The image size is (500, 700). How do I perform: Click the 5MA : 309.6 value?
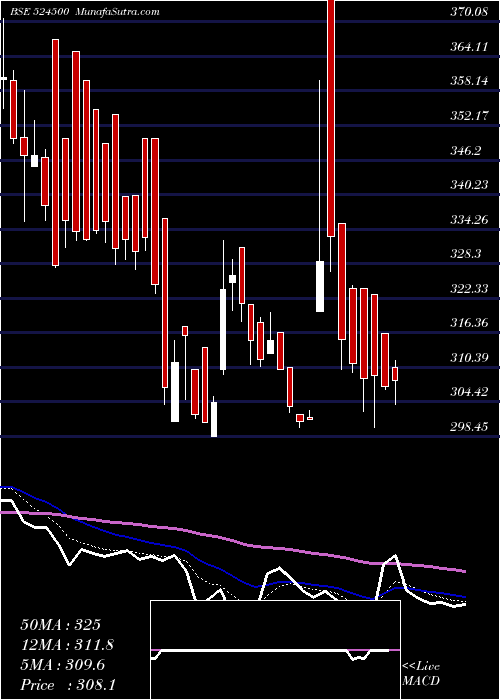pyautogui.click(x=62, y=665)
